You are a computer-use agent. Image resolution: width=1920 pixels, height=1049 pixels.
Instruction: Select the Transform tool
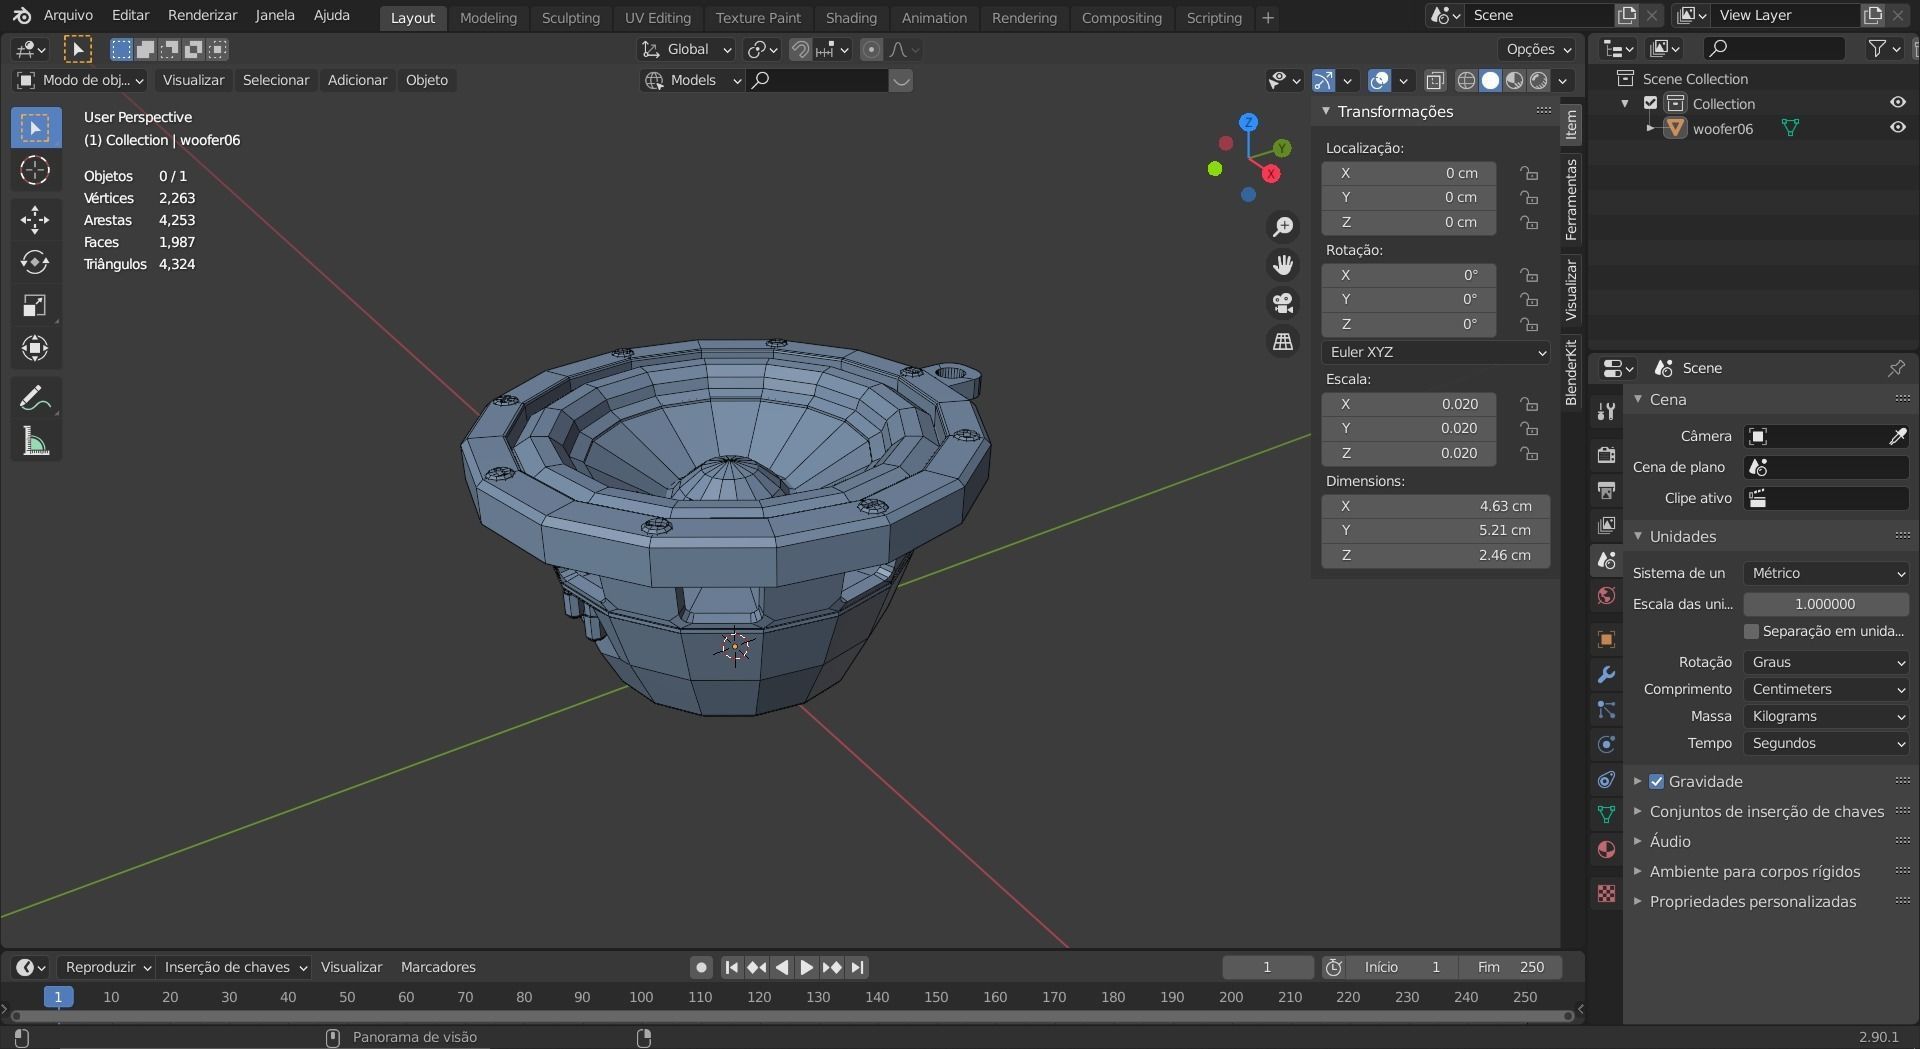[x=35, y=348]
